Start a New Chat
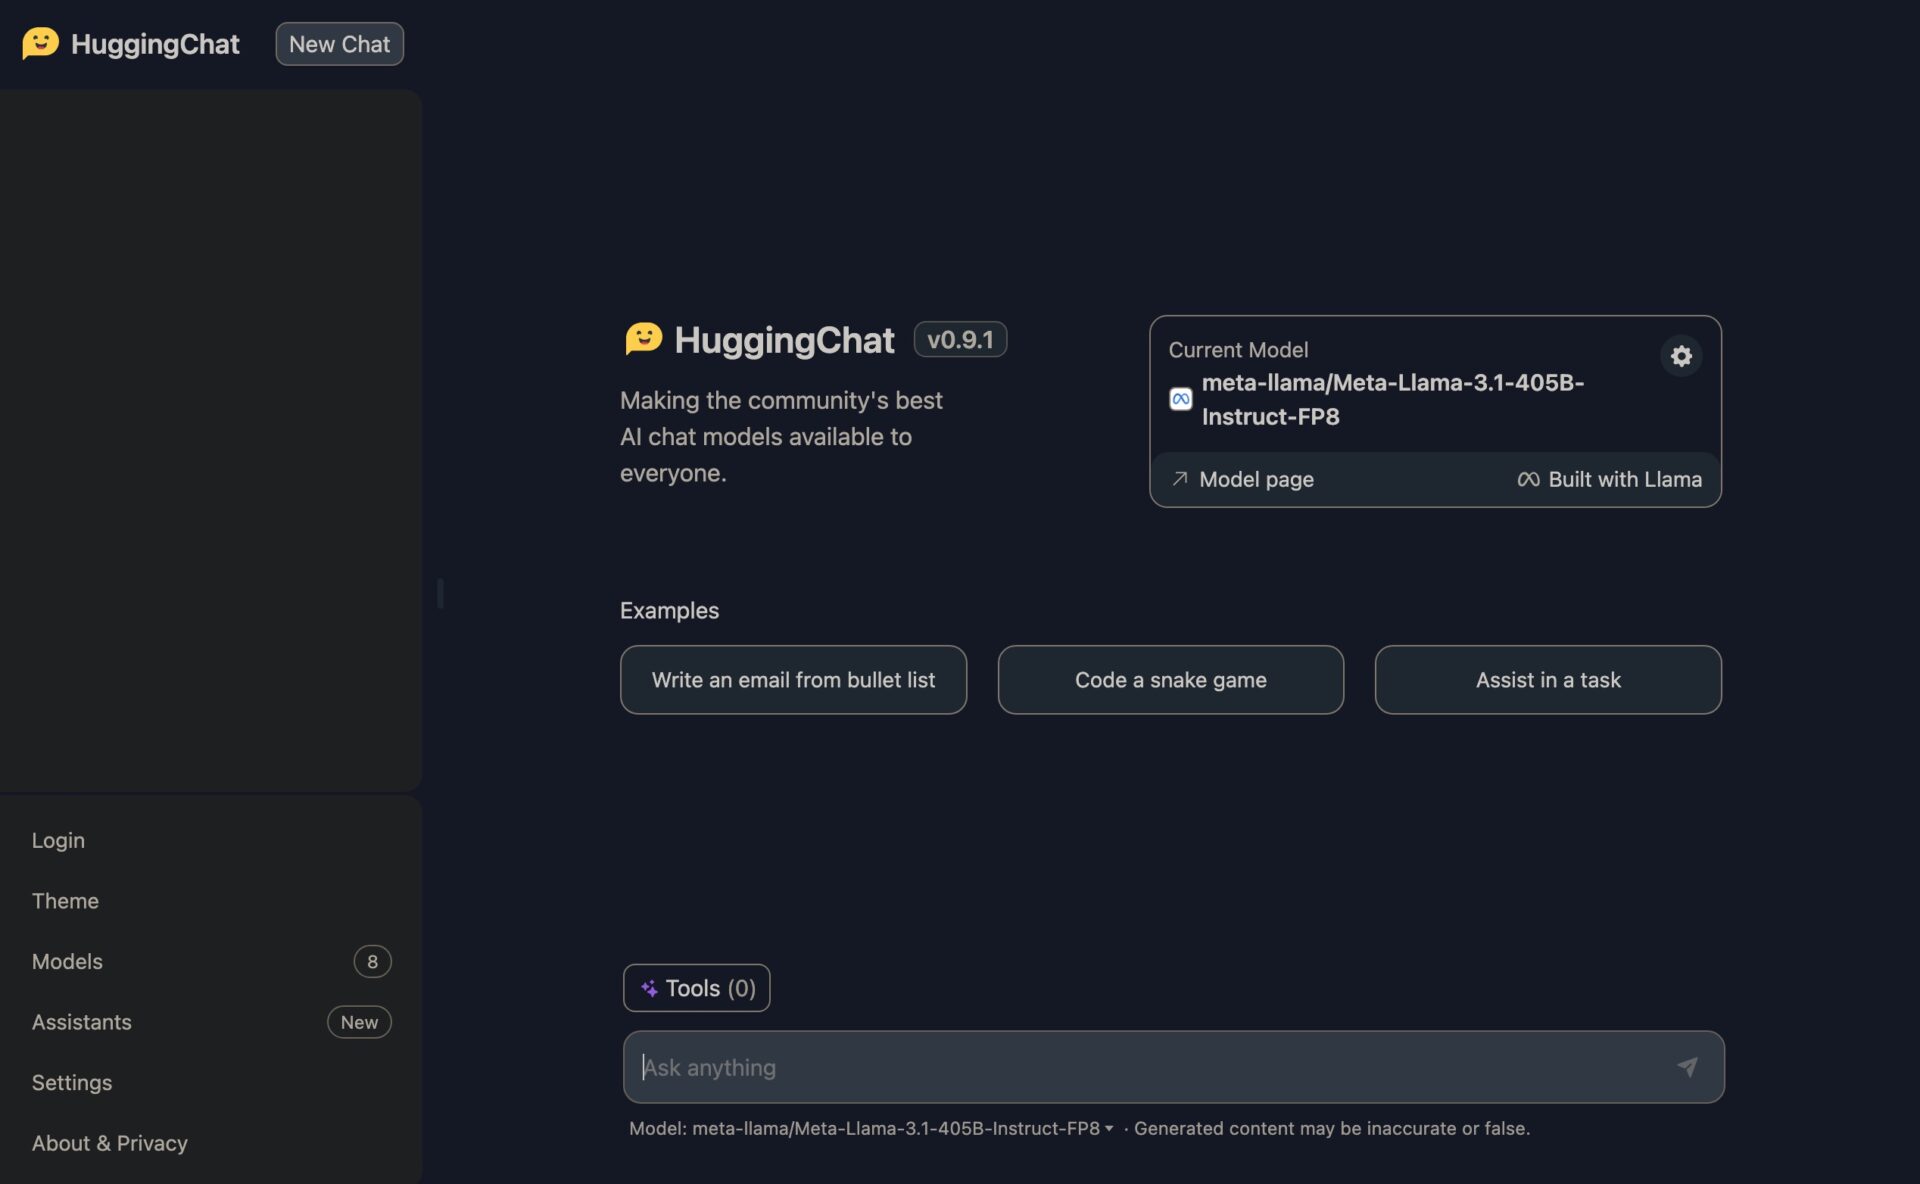This screenshot has height=1184, width=1920. 339,44
